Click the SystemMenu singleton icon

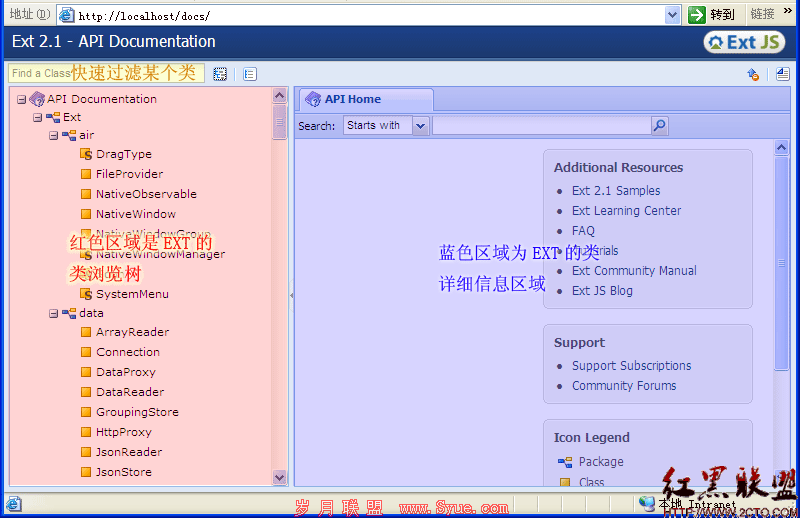(x=86, y=294)
